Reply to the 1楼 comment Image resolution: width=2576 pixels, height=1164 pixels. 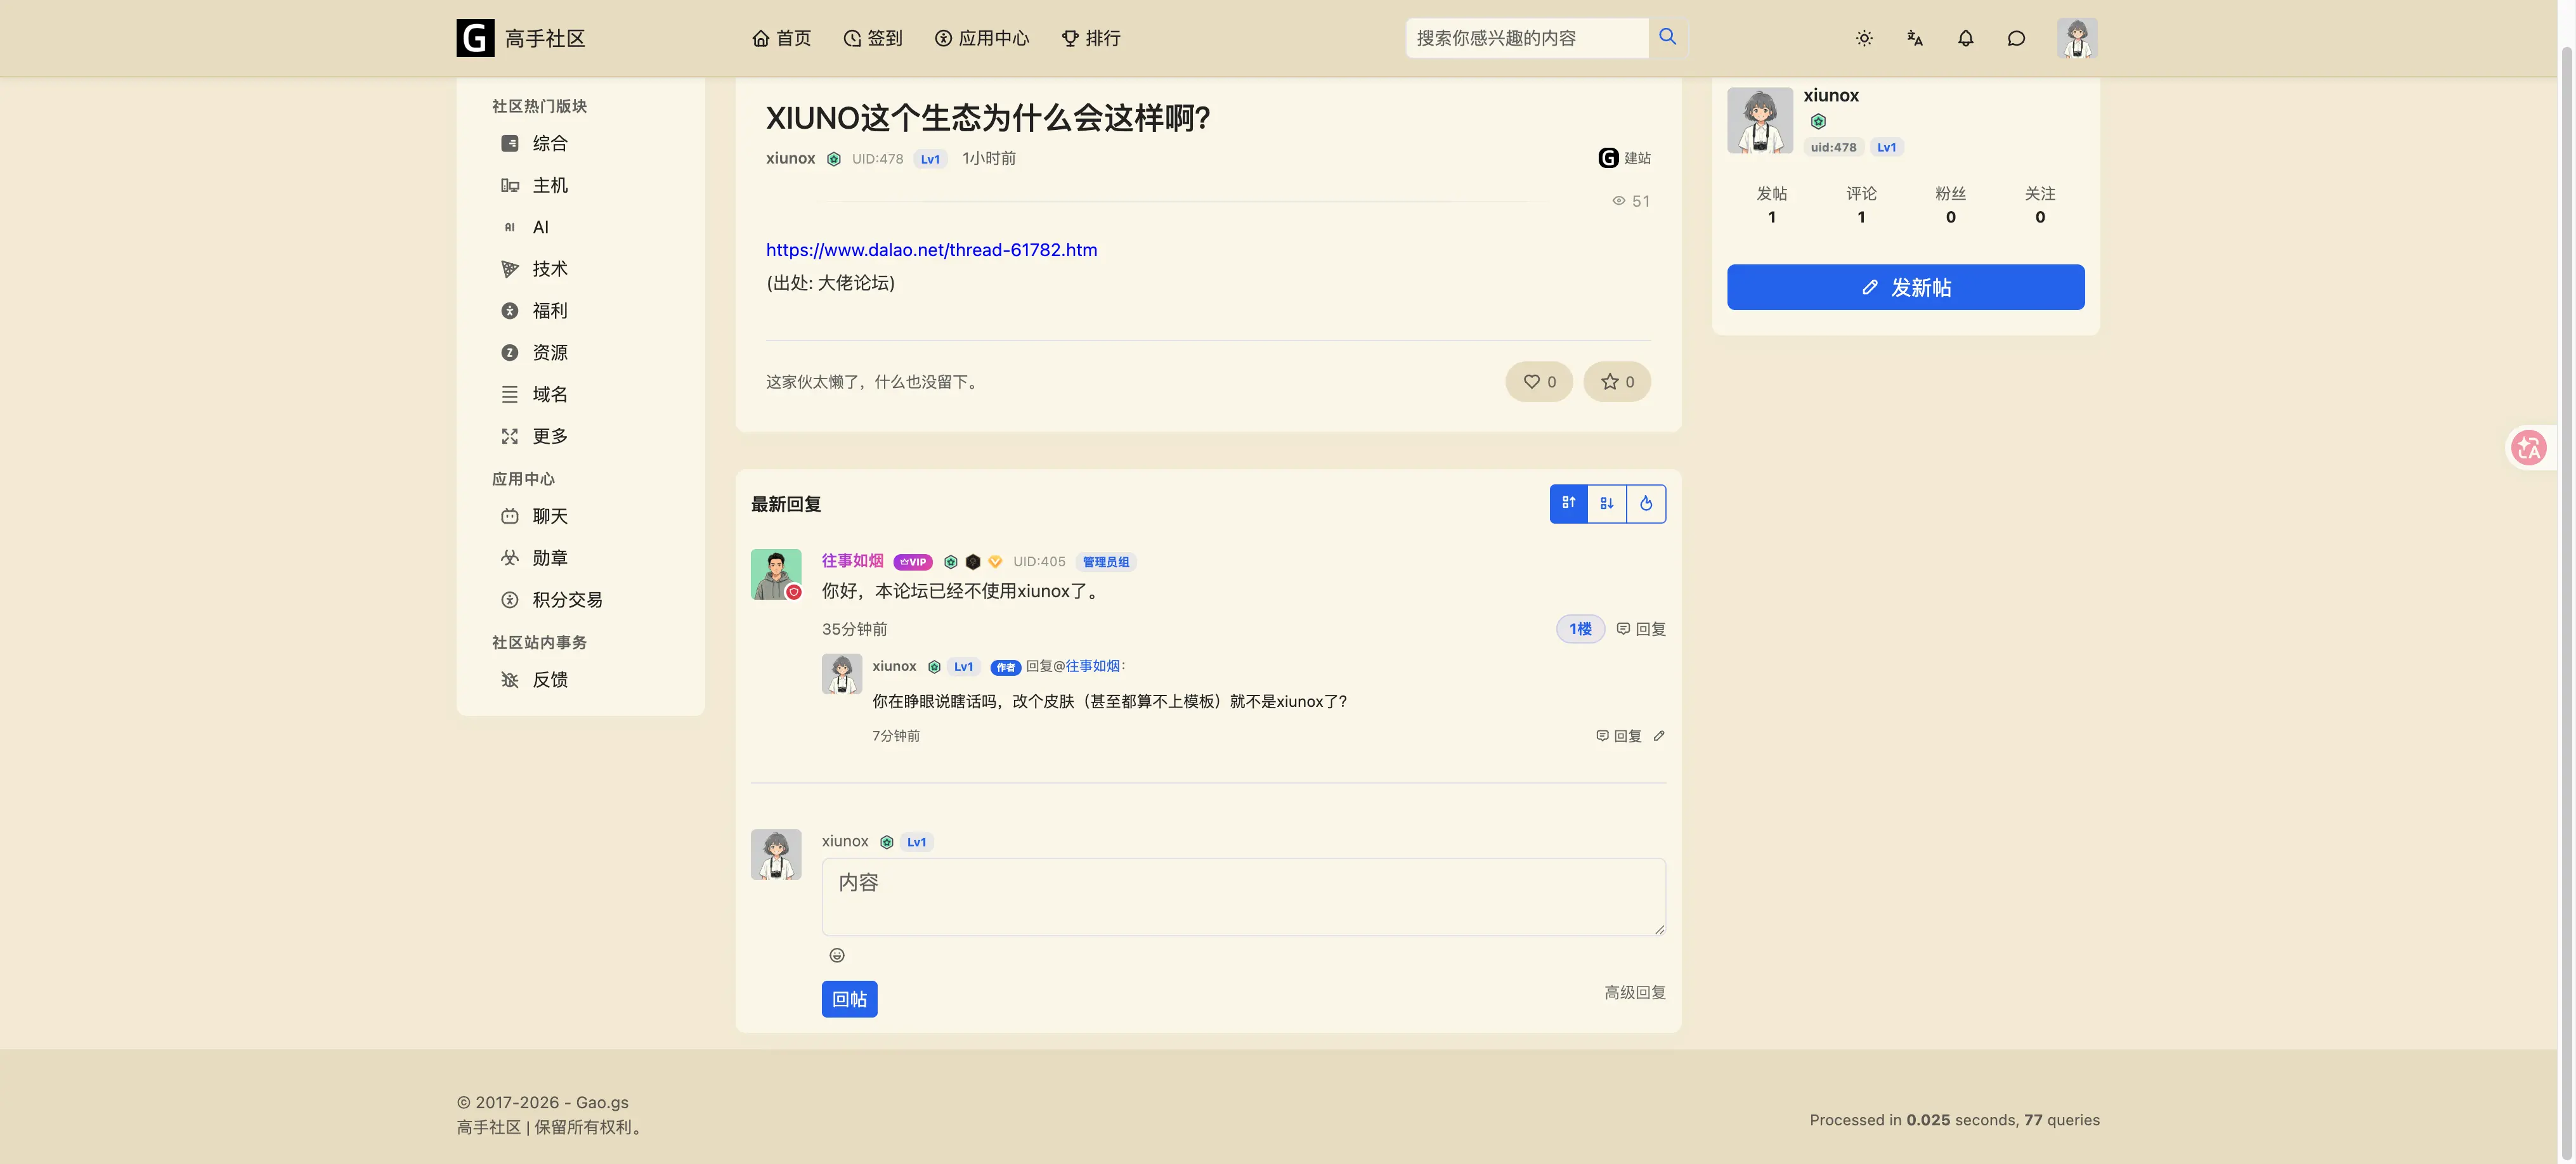1641,629
